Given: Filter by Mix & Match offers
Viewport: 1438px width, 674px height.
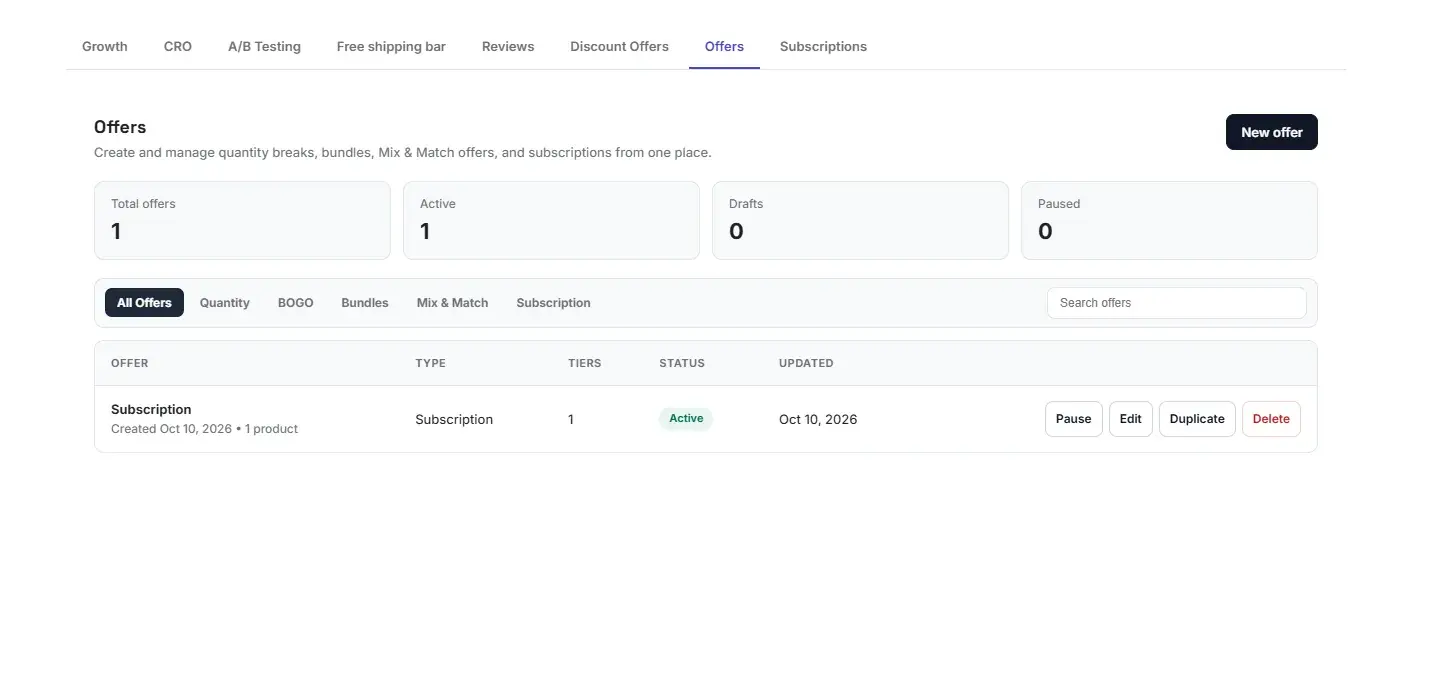Looking at the screenshot, I should [x=453, y=303].
